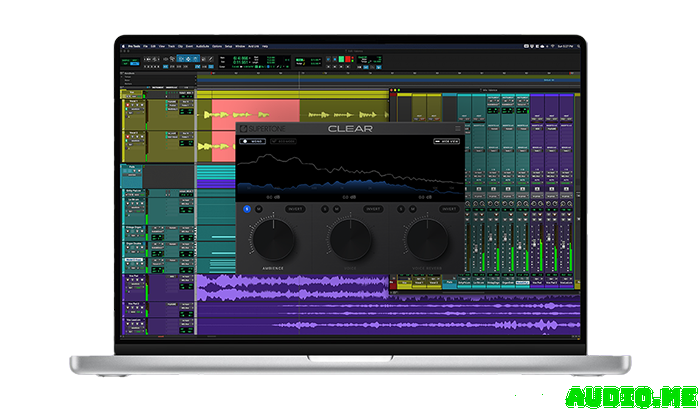The height and width of the screenshot is (410, 700).
Task: Select the Selector tool
Action: pyautogui.click(x=188, y=59)
